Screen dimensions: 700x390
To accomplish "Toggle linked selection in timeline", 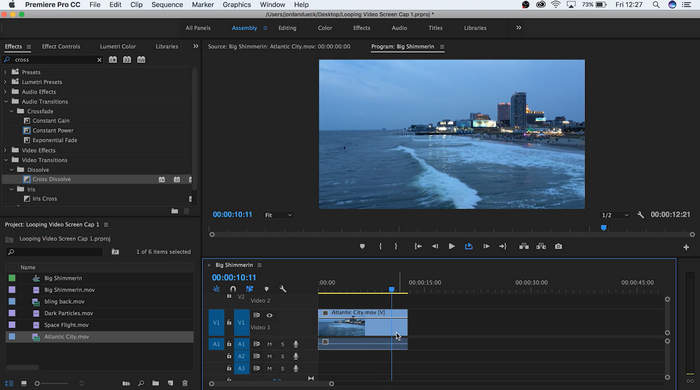I will click(x=250, y=289).
